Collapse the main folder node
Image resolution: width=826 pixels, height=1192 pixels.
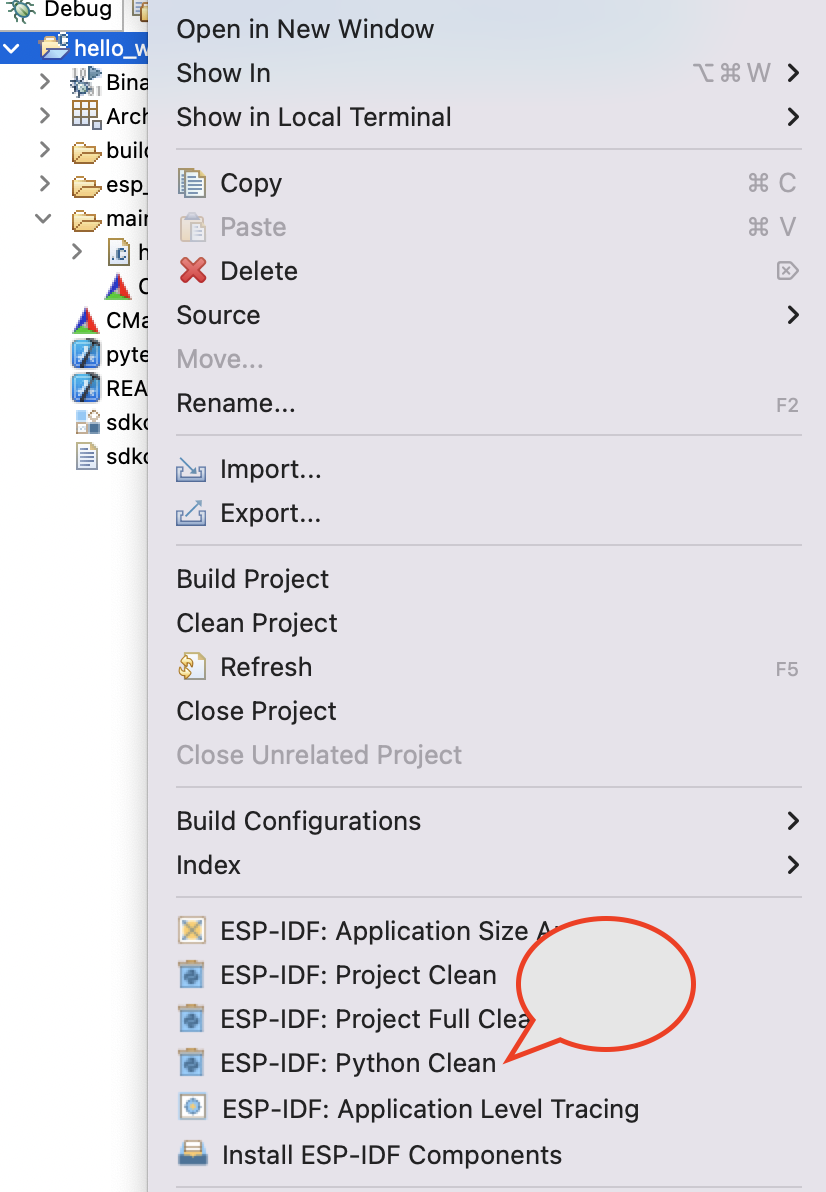coord(43,218)
